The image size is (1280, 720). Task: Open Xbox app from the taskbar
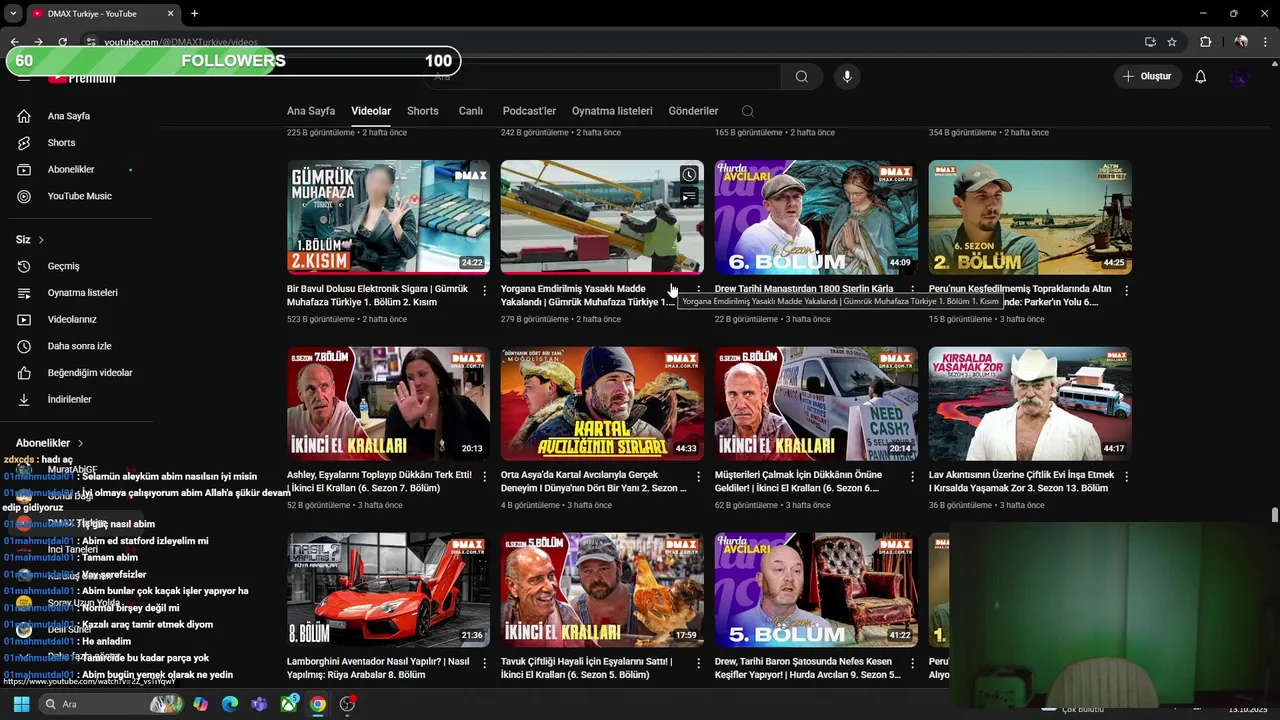coord(288,704)
